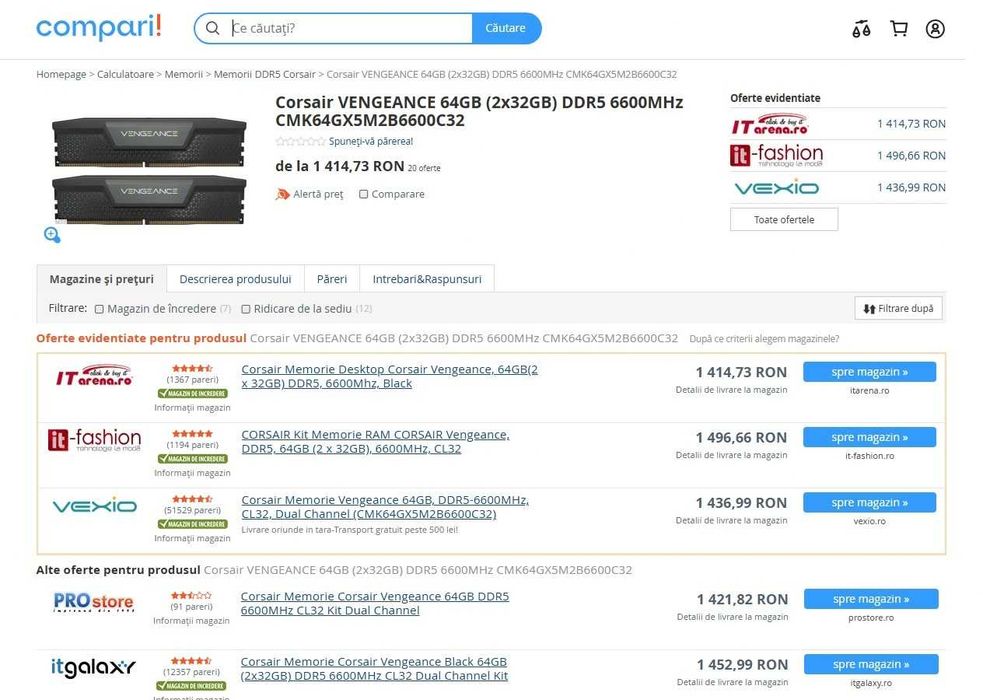The height and width of the screenshot is (700, 983).
Task: Tick the Comparare checkbox
Action: [x=363, y=194]
